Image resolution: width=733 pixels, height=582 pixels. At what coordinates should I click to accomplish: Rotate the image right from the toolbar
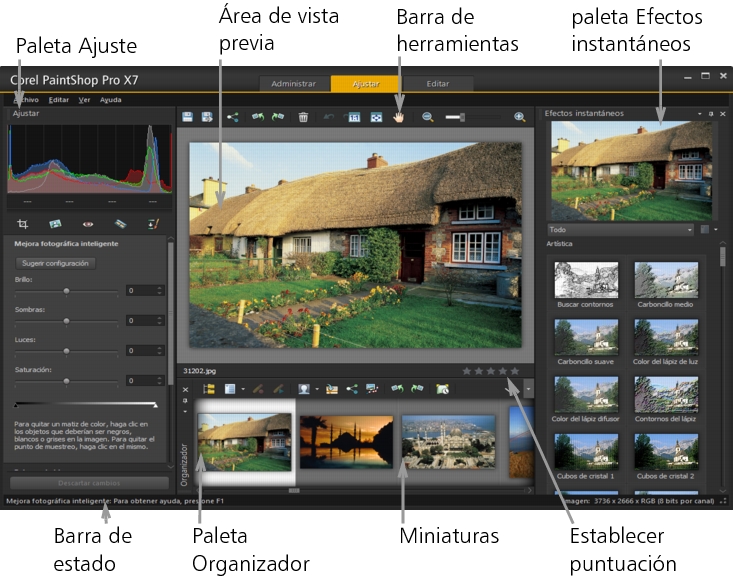coord(277,117)
